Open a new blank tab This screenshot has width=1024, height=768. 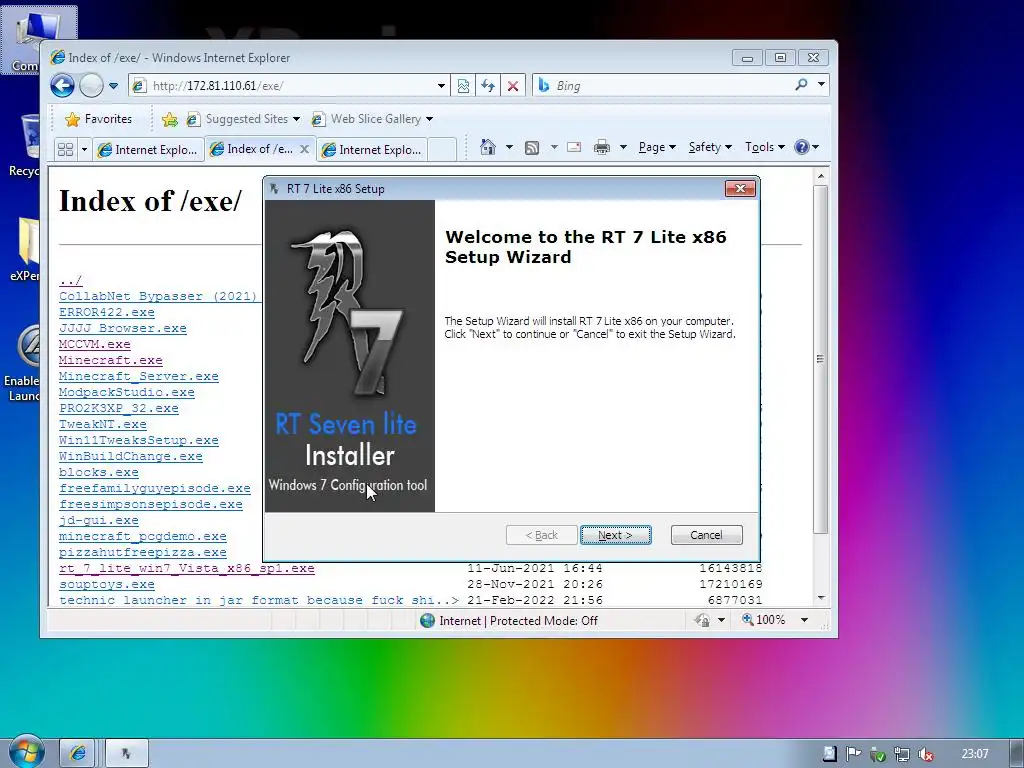pyautogui.click(x=442, y=150)
